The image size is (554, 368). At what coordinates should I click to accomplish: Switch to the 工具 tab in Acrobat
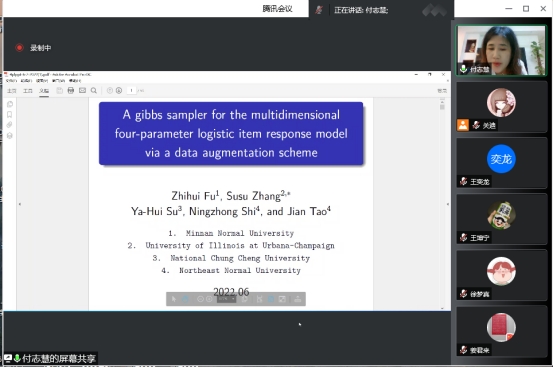click(x=28, y=91)
